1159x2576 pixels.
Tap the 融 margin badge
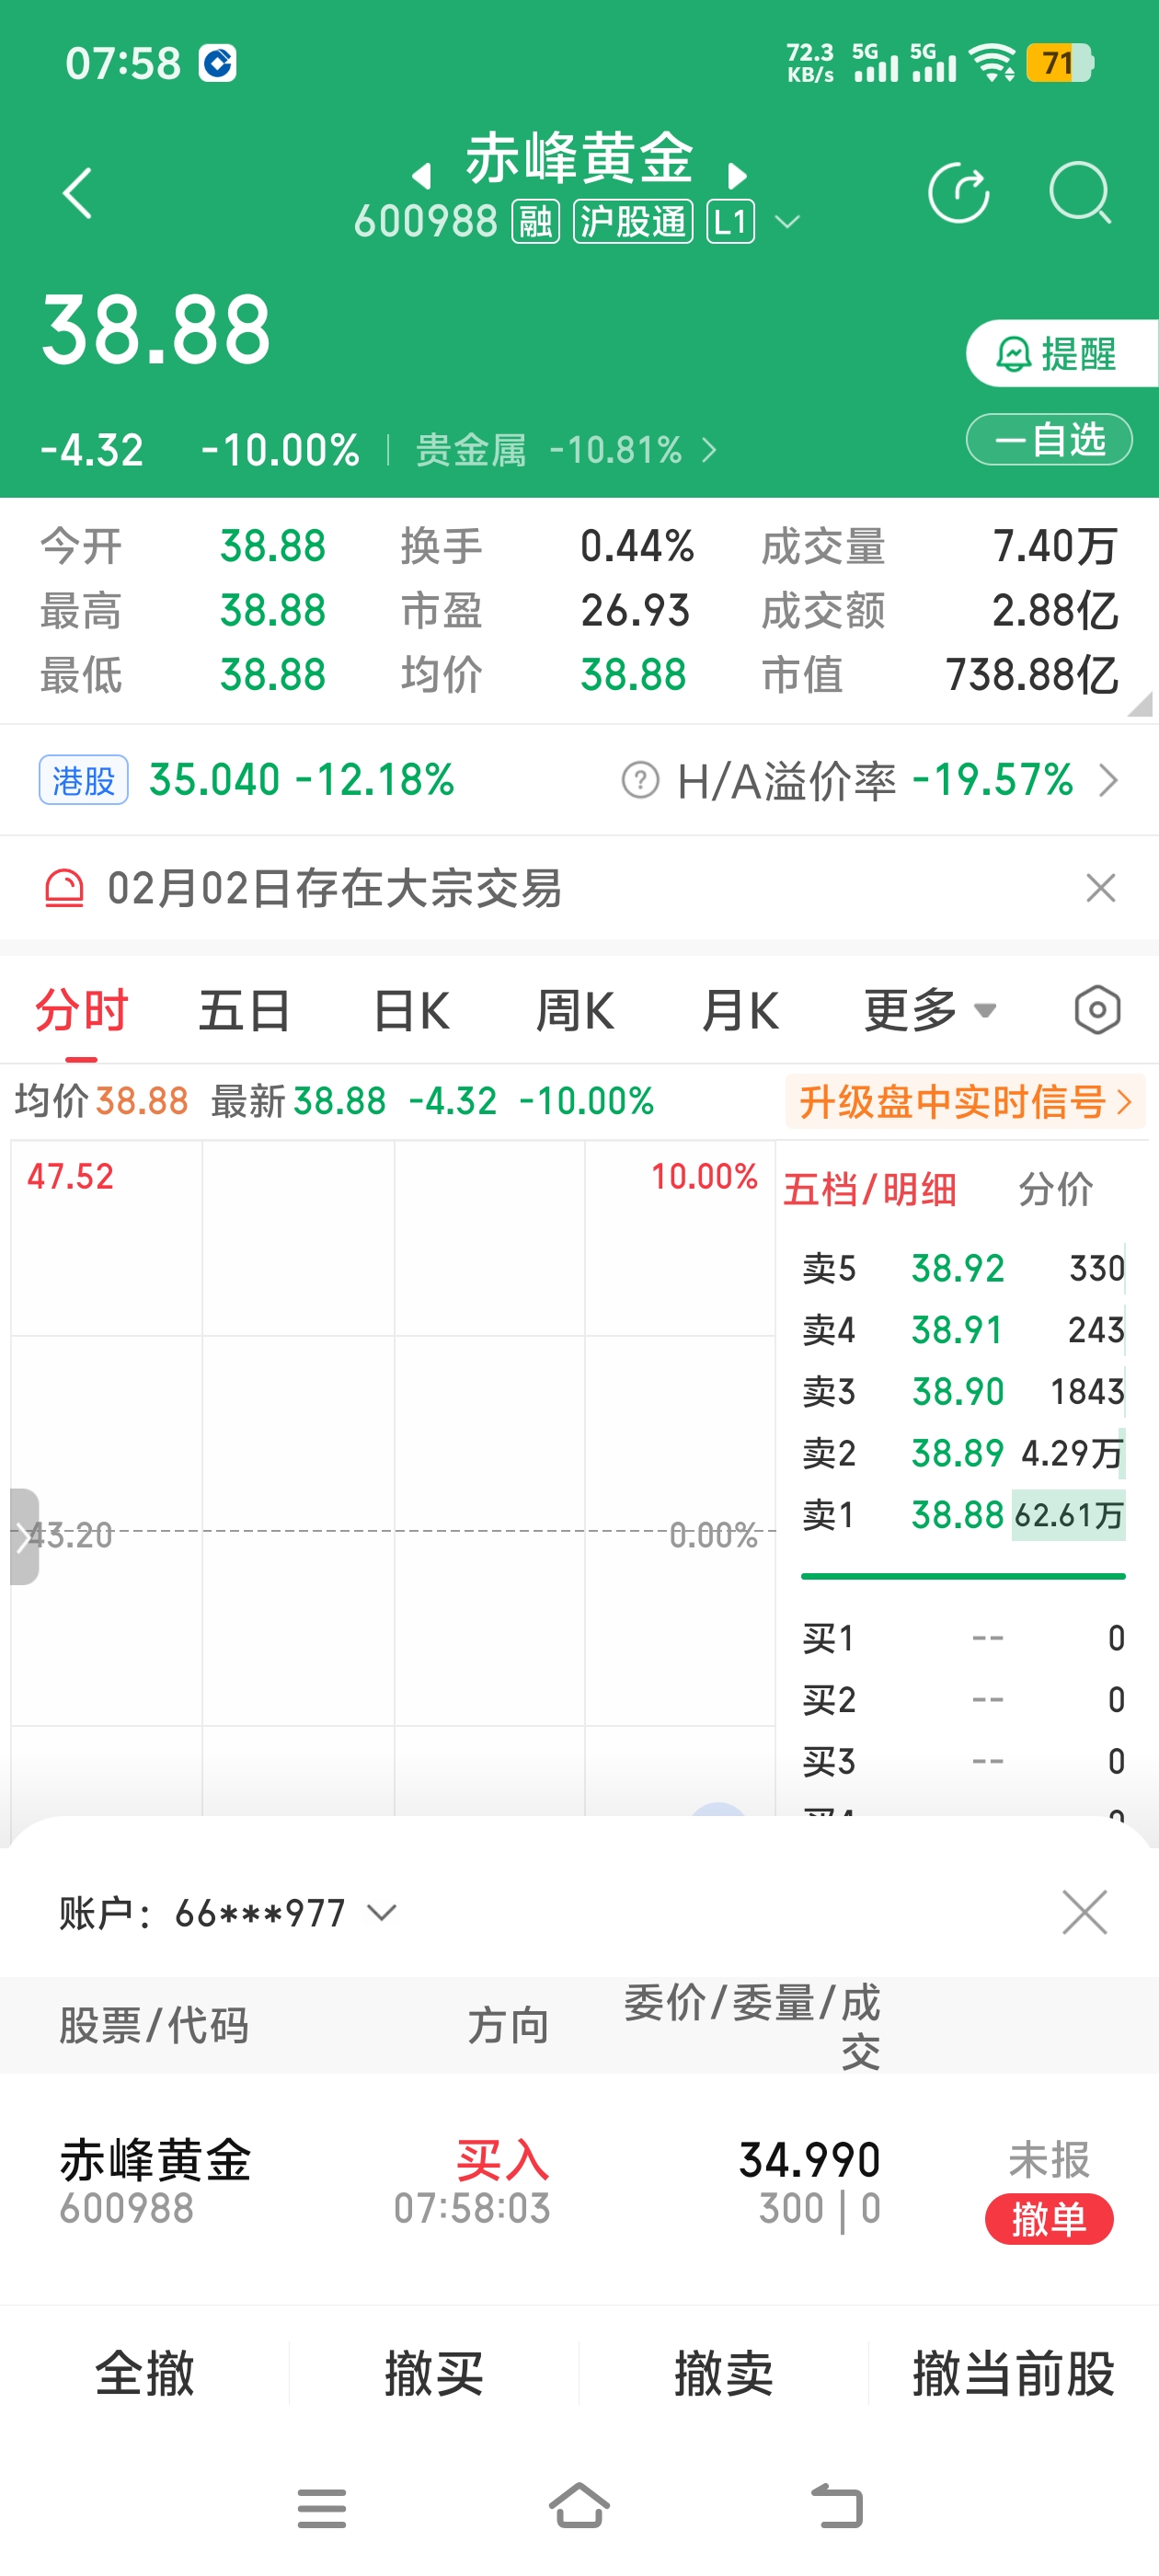coord(535,222)
